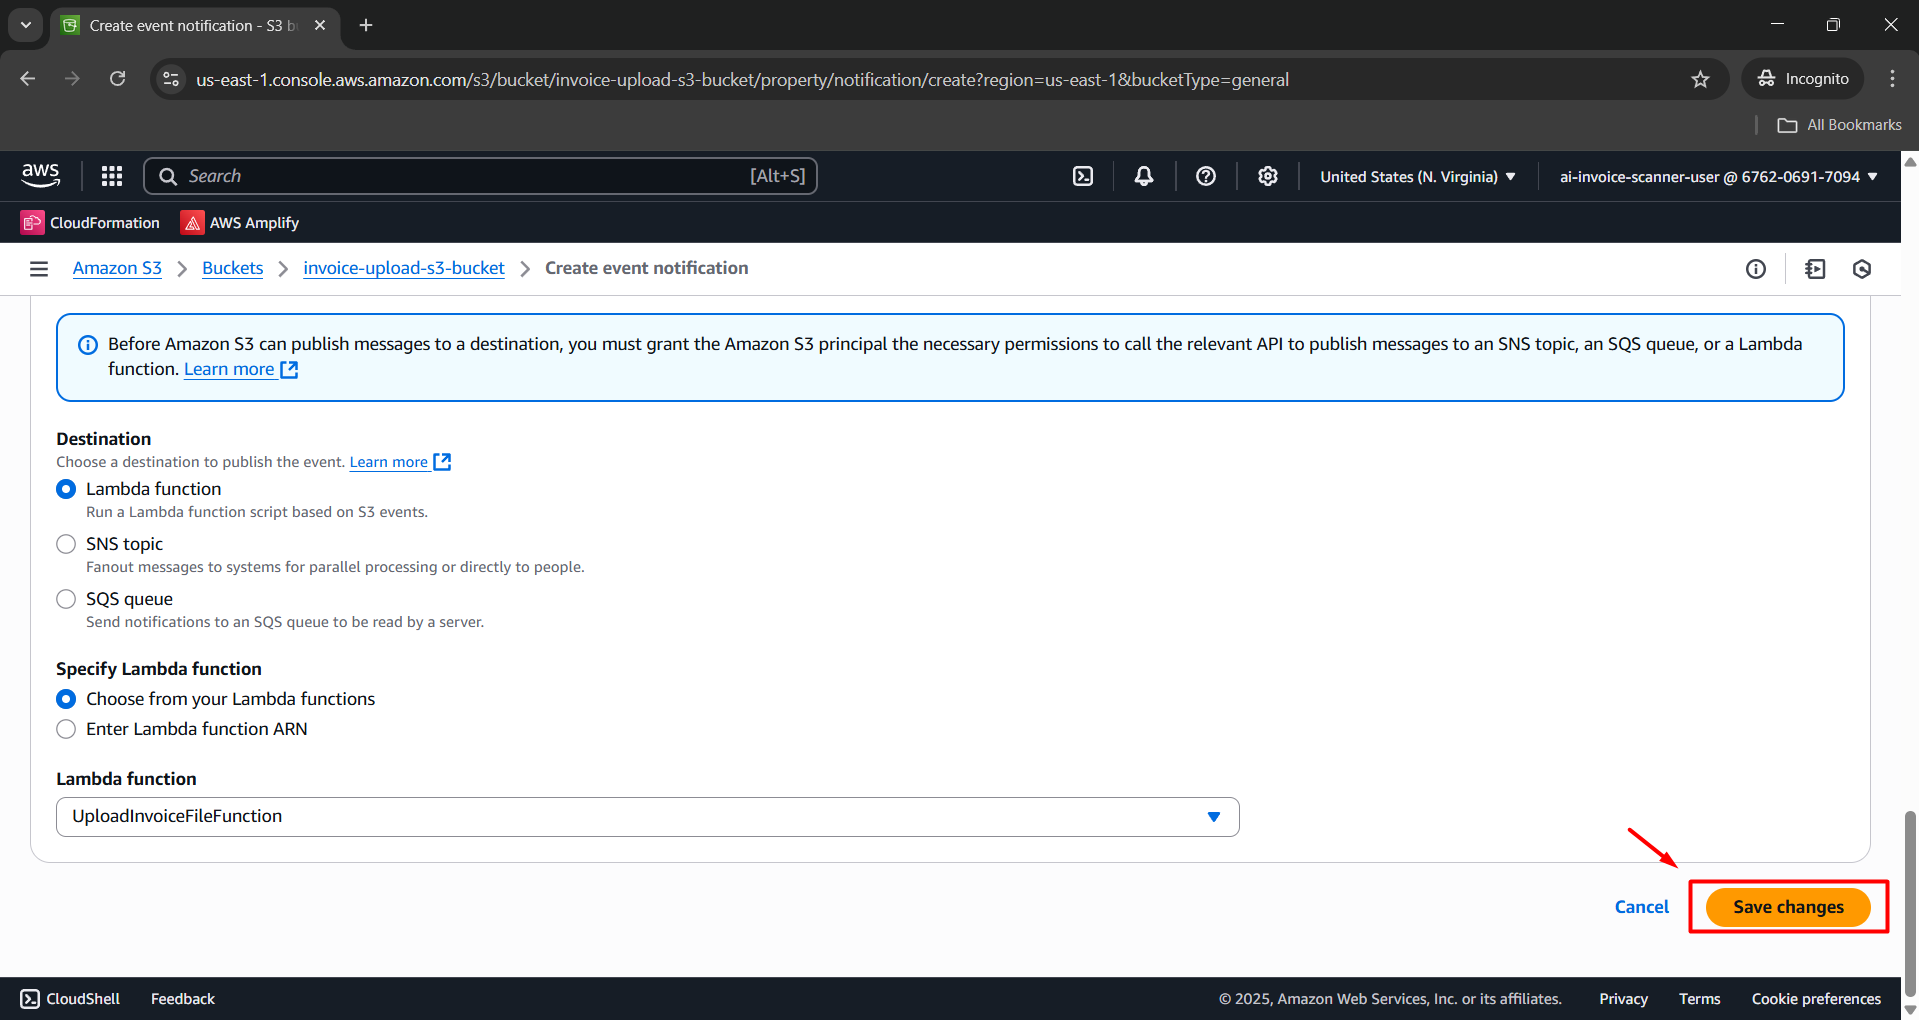Screen dimensions: 1919x1020
Task: Open the CloudFormation shortcut in favorites bar
Action: [x=91, y=222]
